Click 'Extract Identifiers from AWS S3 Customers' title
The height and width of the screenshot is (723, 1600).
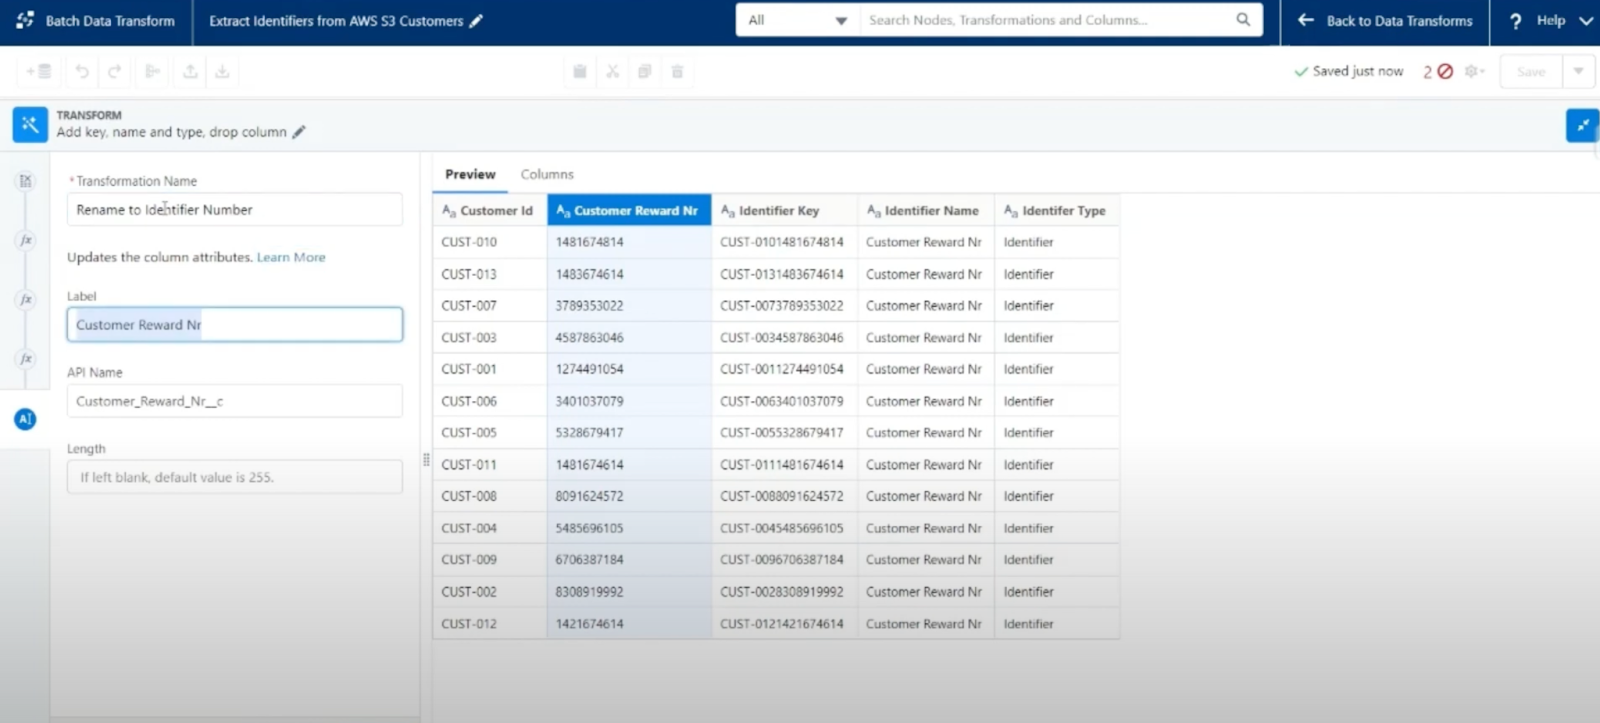336,21
